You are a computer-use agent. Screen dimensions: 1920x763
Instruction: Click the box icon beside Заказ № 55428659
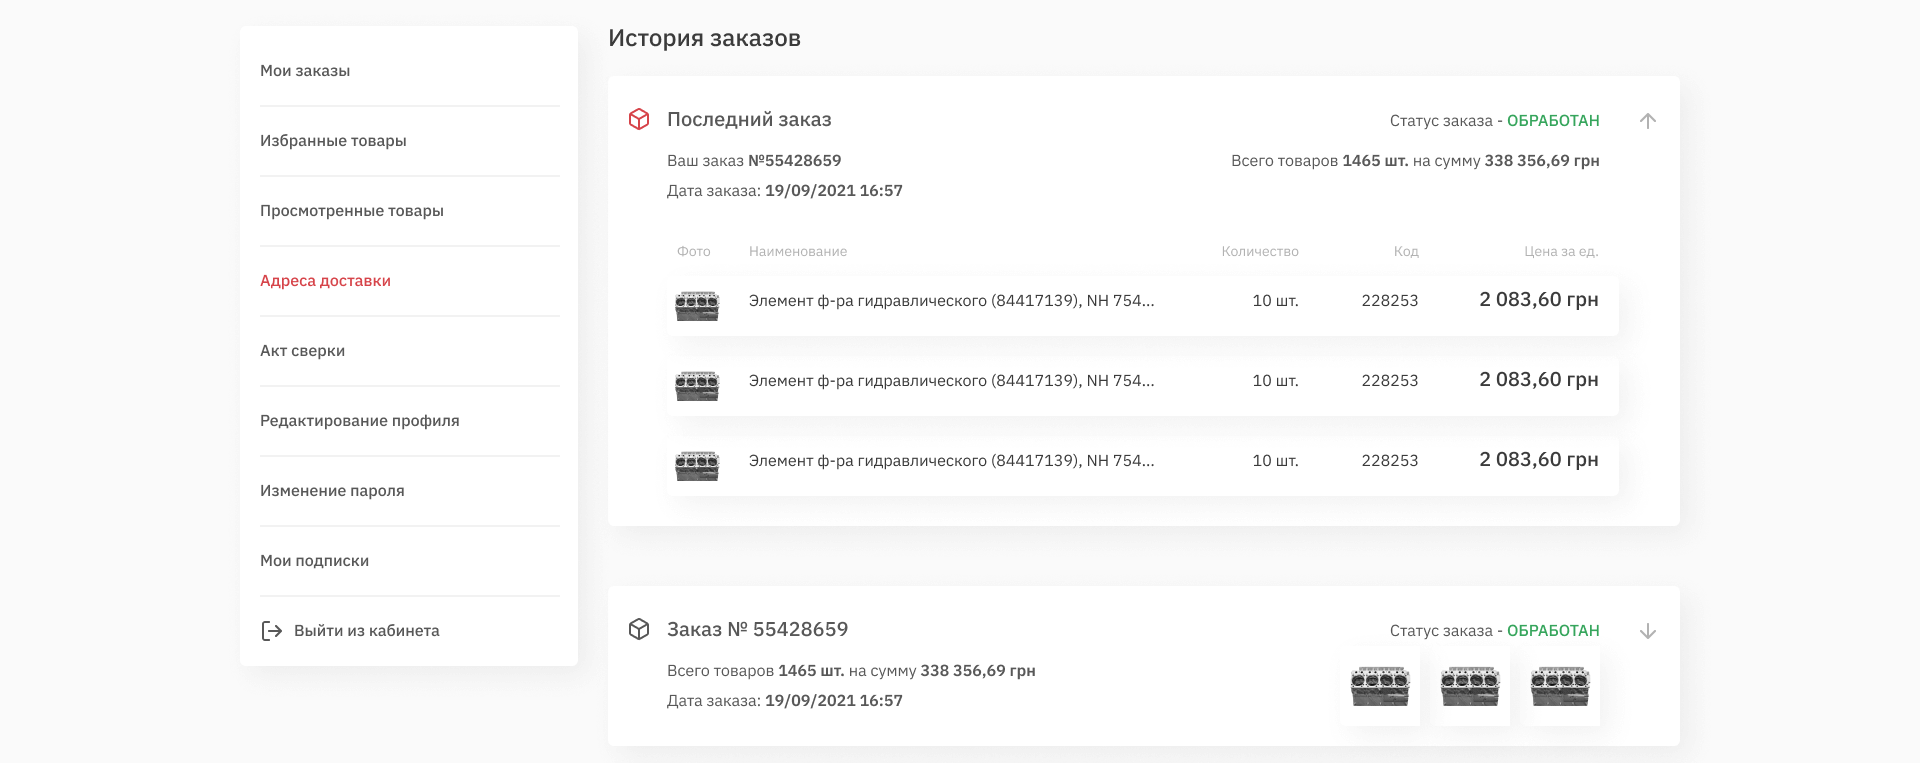pos(639,629)
